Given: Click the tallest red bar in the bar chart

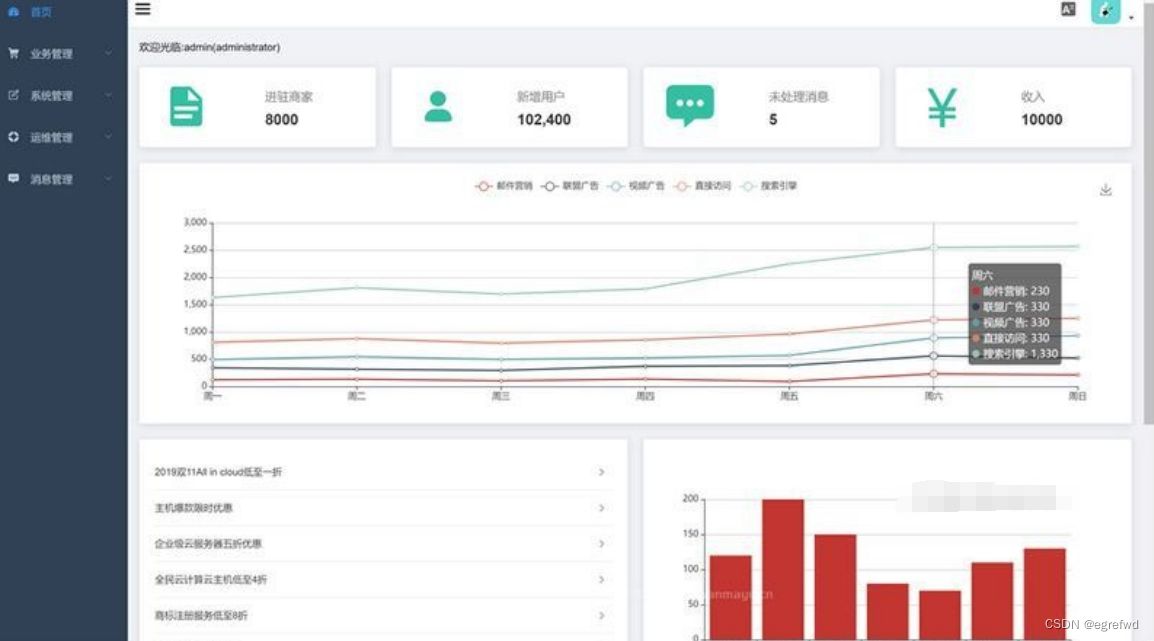Looking at the screenshot, I should click(782, 568).
